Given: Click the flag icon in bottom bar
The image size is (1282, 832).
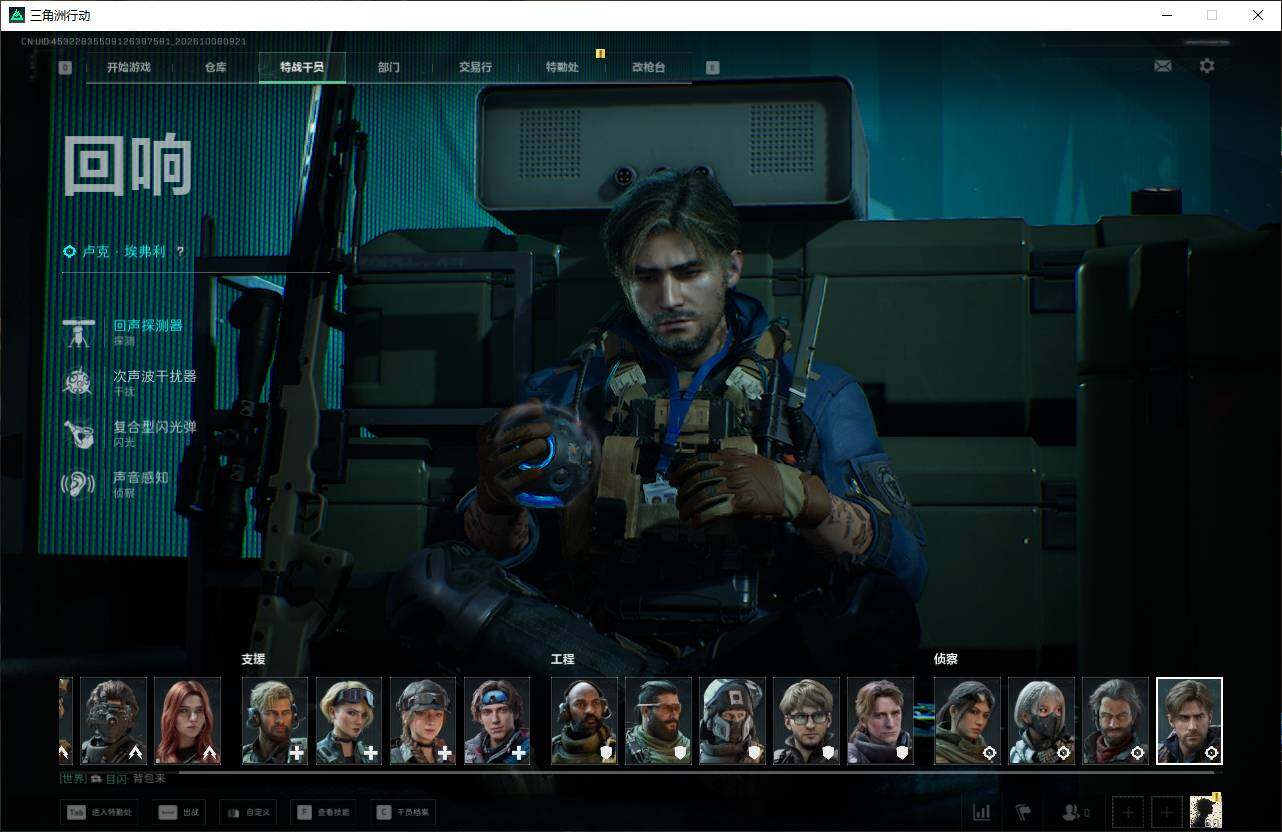Looking at the screenshot, I should click(1023, 812).
